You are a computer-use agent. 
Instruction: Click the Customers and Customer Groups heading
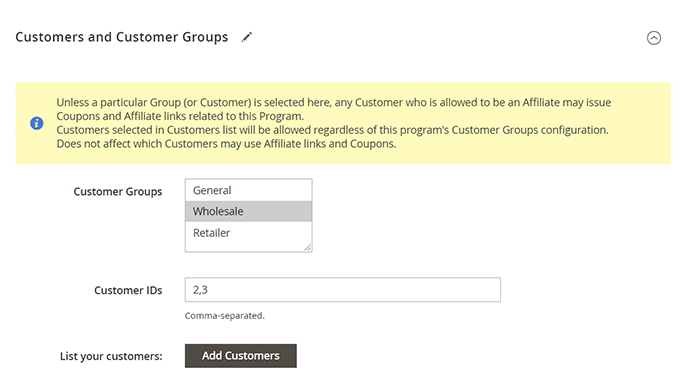tap(122, 37)
